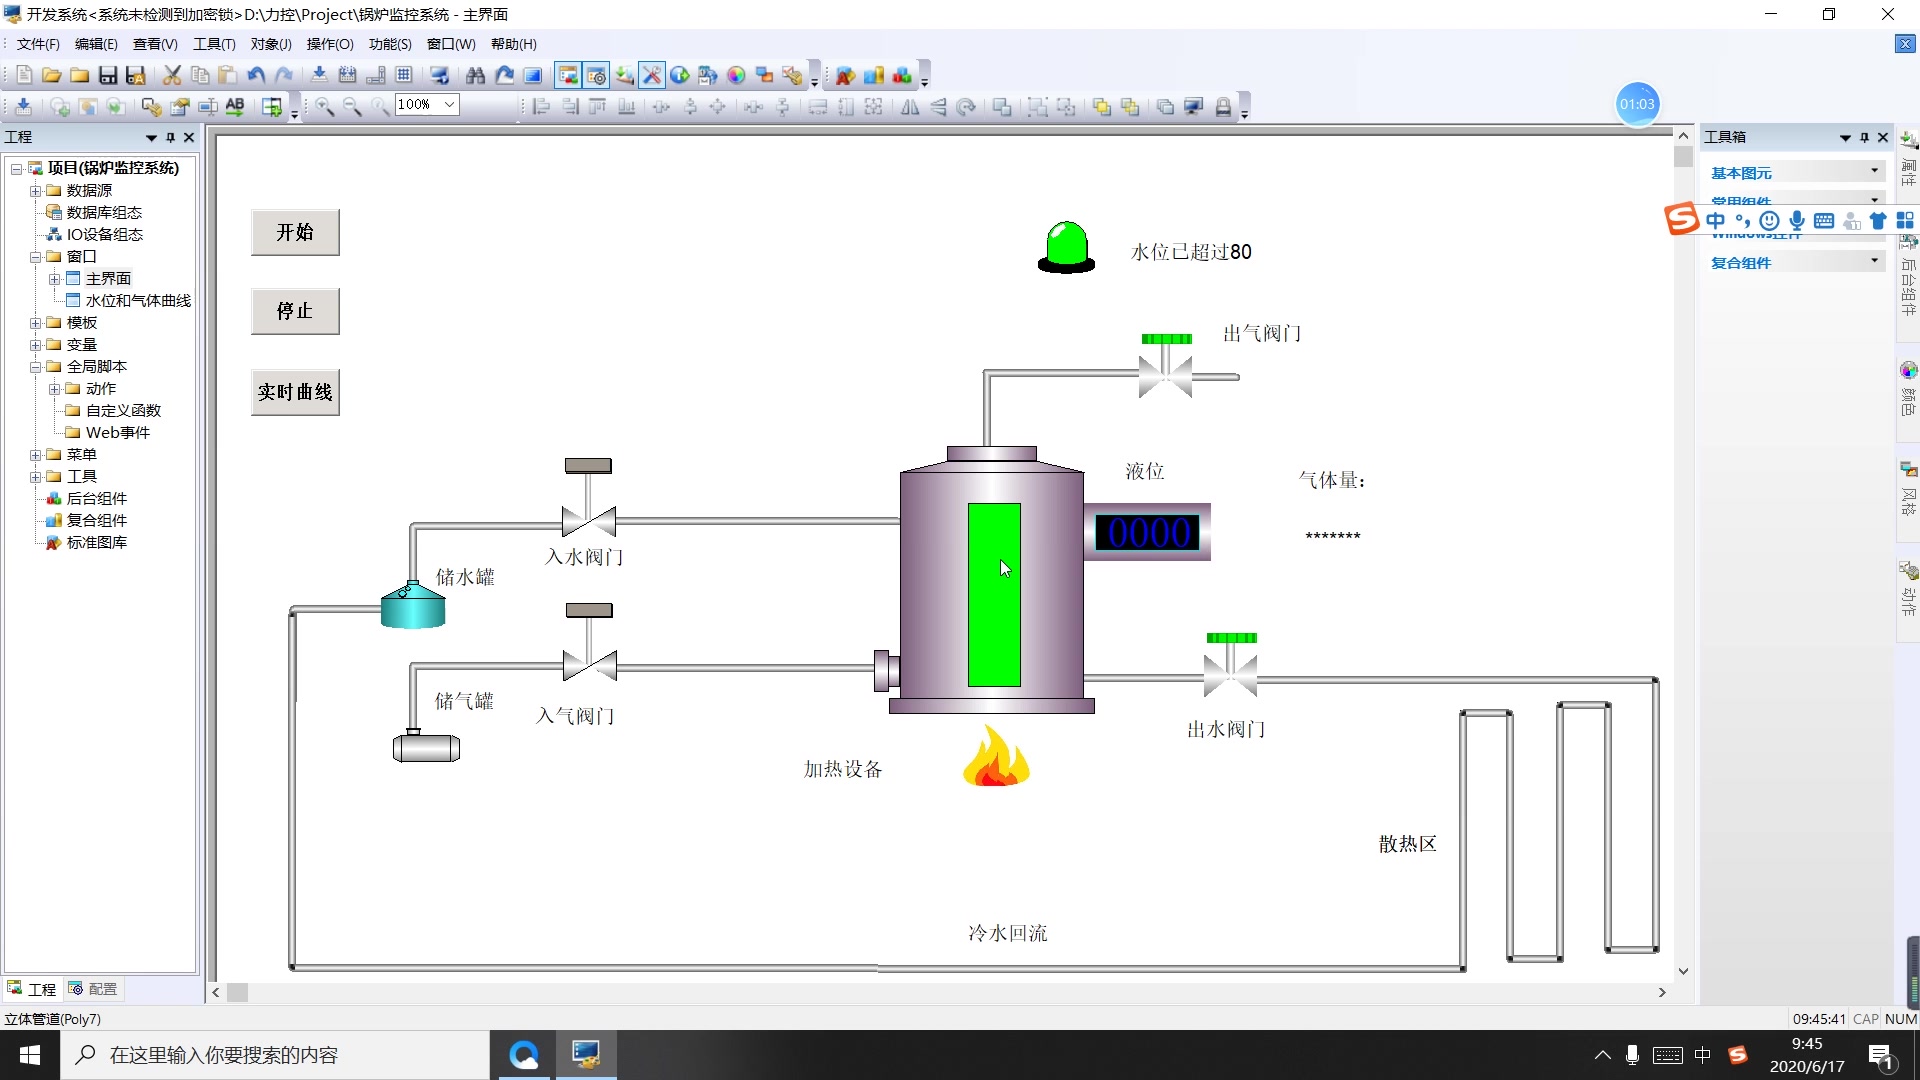This screenshot has height=1080, width=1920.
Task: Pin the 工程 panel with pushpin
Action: click(x=170, y=137)
